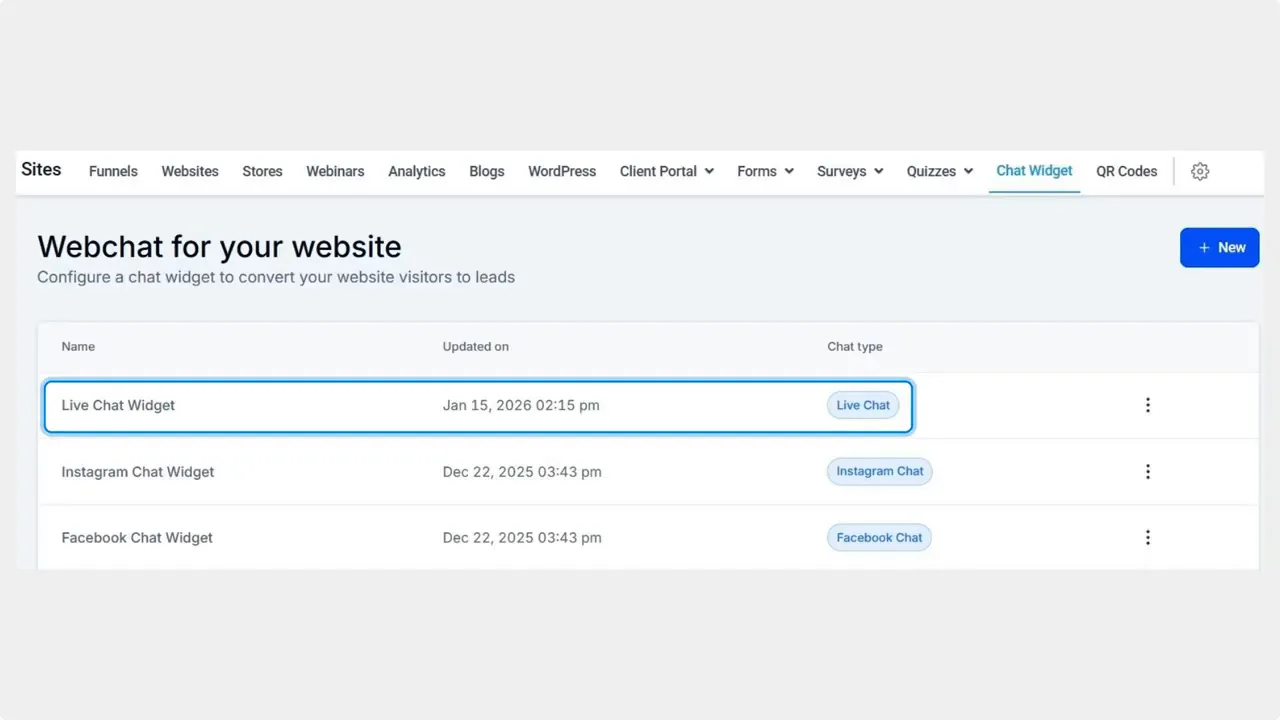This screenshot has width=1280, height=720.
Task: Open the kebab menu for Live Chat Widget
Action: coord(1147,405)
